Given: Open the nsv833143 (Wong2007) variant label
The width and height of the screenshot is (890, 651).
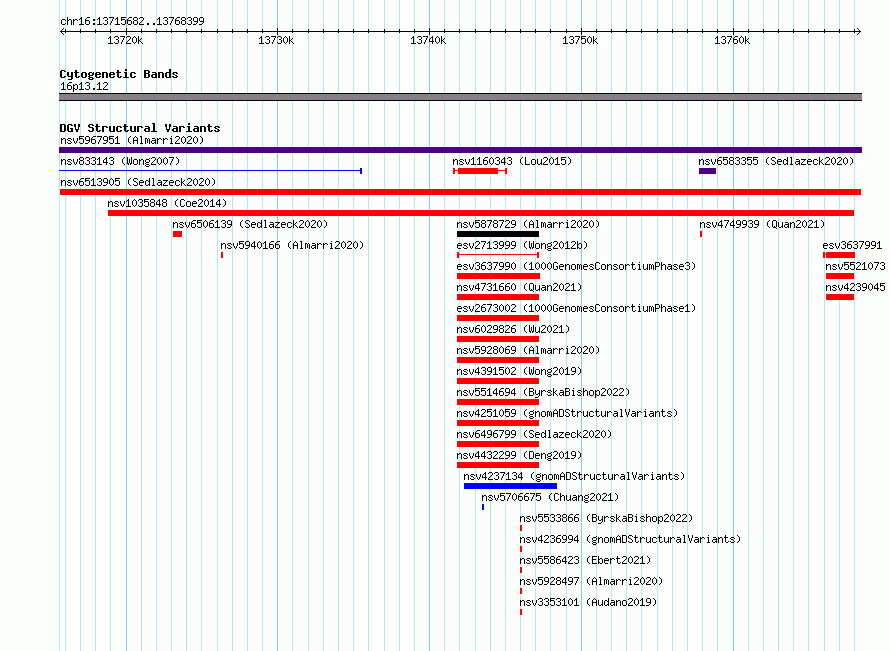Looking at the screenshot, I should coord(120,161).
